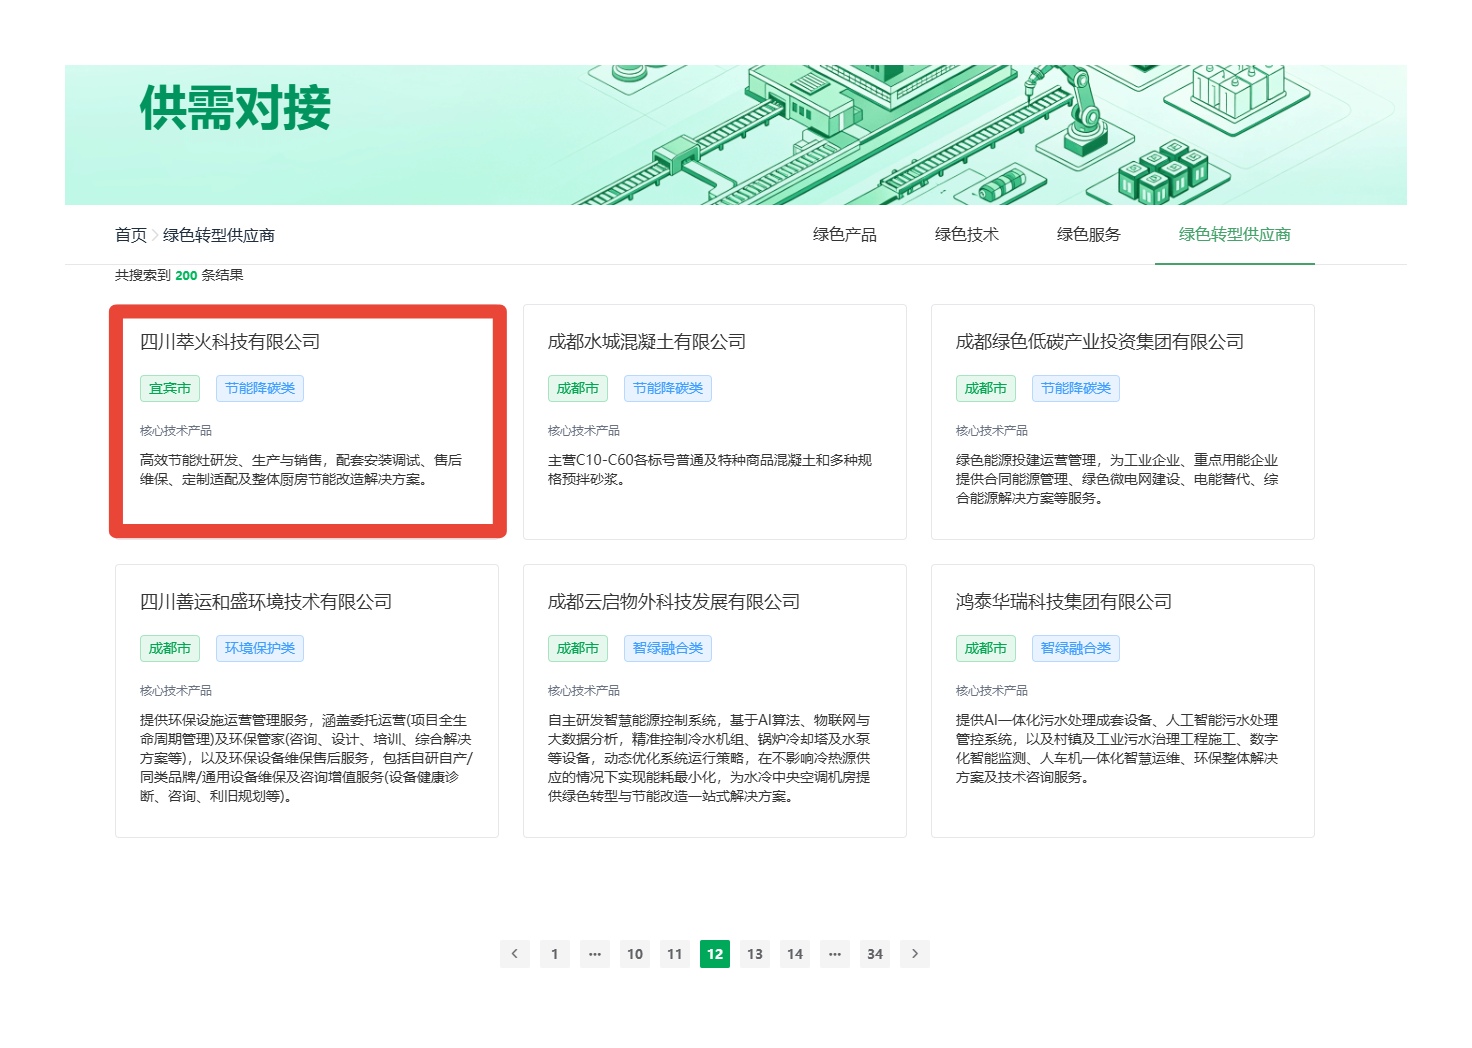Click 成都市 tag on 四川善运和盛 card
Viewport: 1472px width, 1048px height.
coord(170,648)
